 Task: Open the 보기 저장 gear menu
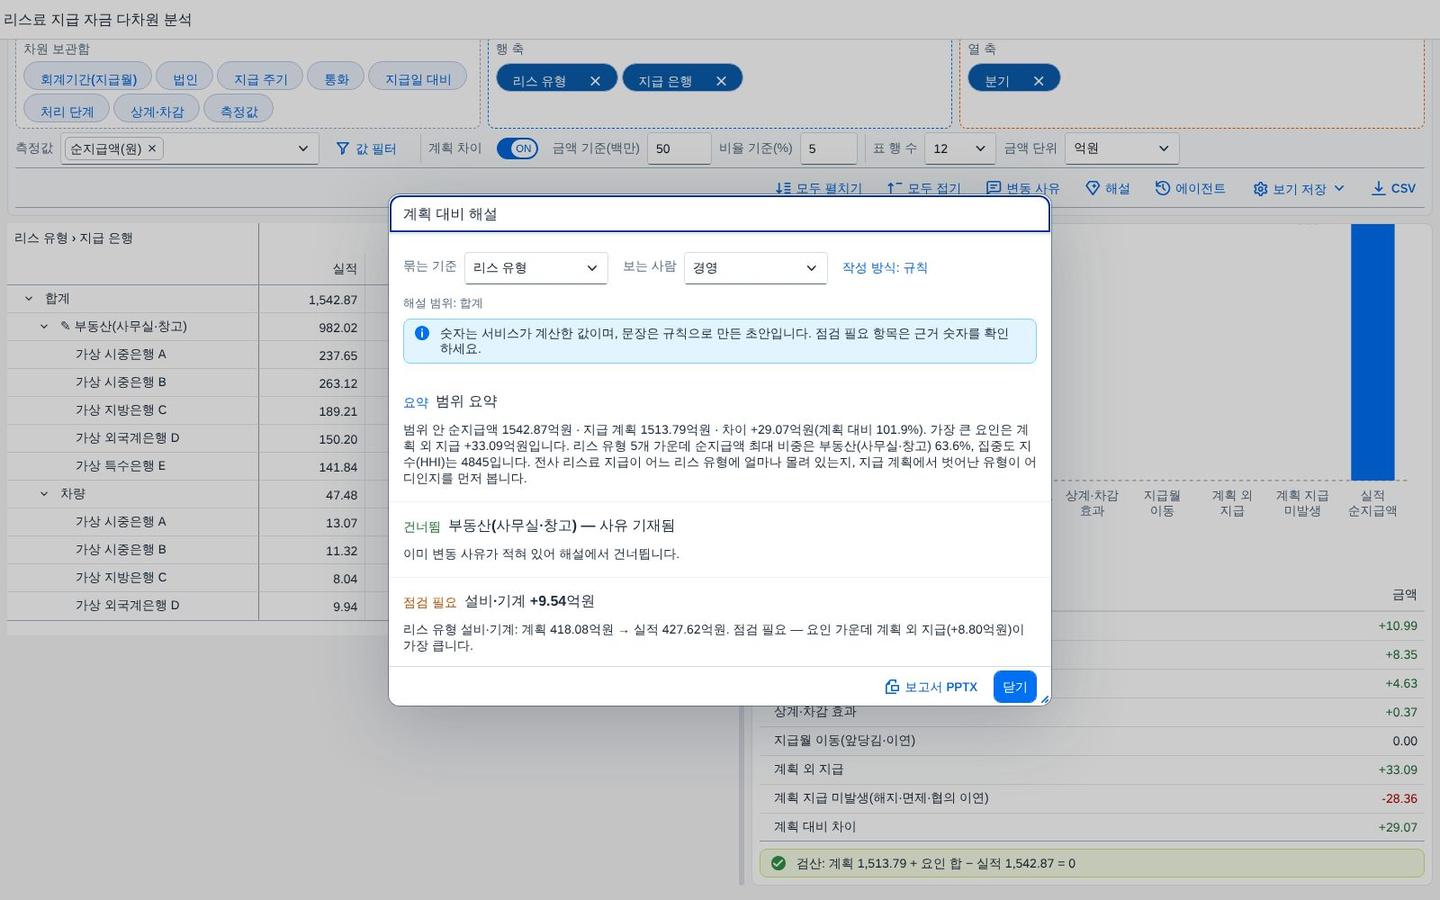click(1299, 188)
